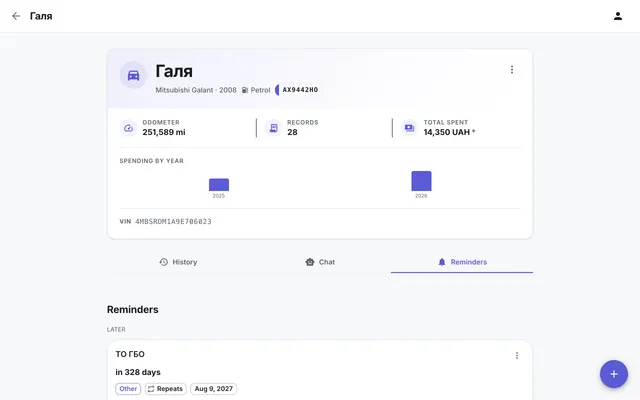This screenshot has width=640, height=400.
Task: Switch to the History tab
Action: [x=178, y=262]
